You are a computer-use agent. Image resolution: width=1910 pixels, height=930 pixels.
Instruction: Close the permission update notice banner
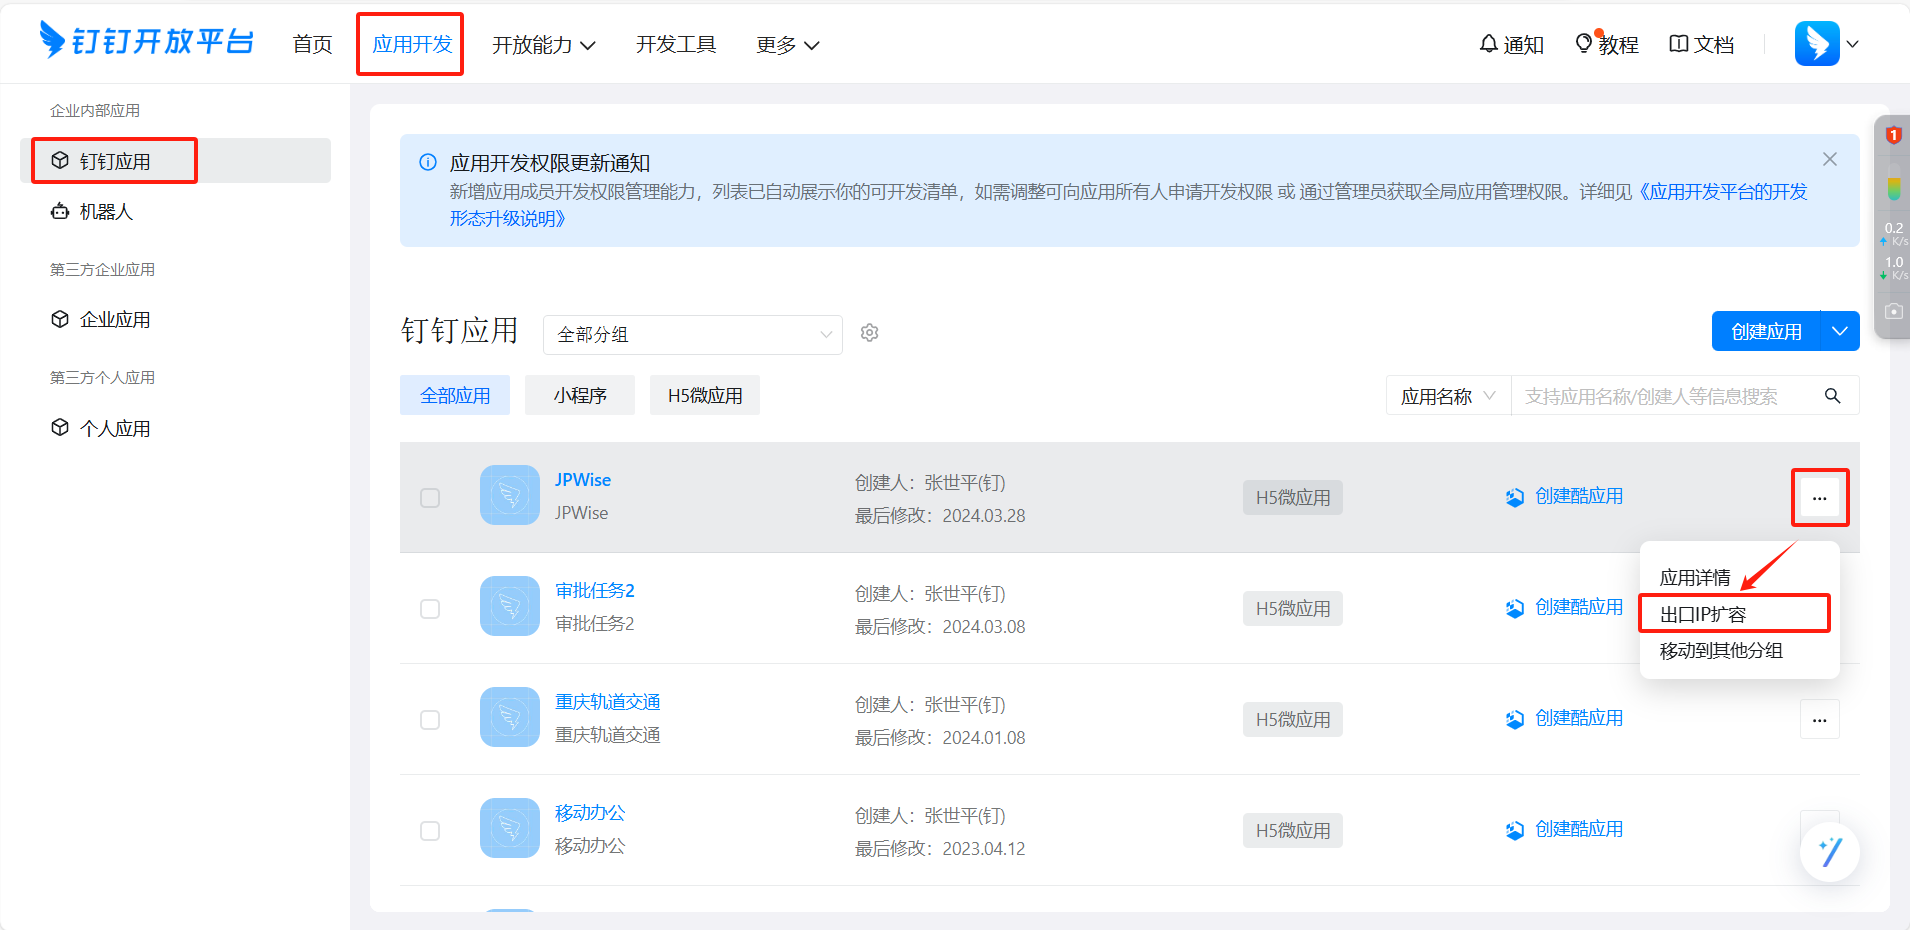pyautogui.click(x=1829, y=159)
